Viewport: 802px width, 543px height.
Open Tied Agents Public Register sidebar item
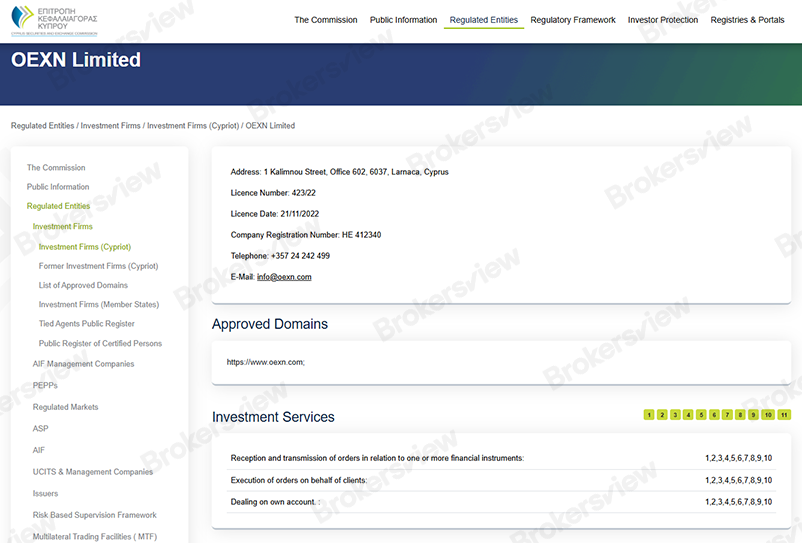[86, 324]
